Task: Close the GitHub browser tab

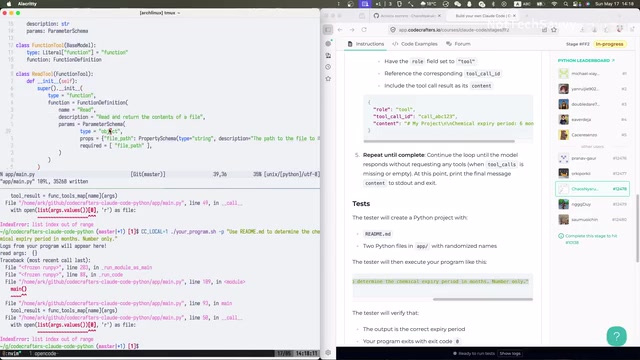Action: [439, 16]
